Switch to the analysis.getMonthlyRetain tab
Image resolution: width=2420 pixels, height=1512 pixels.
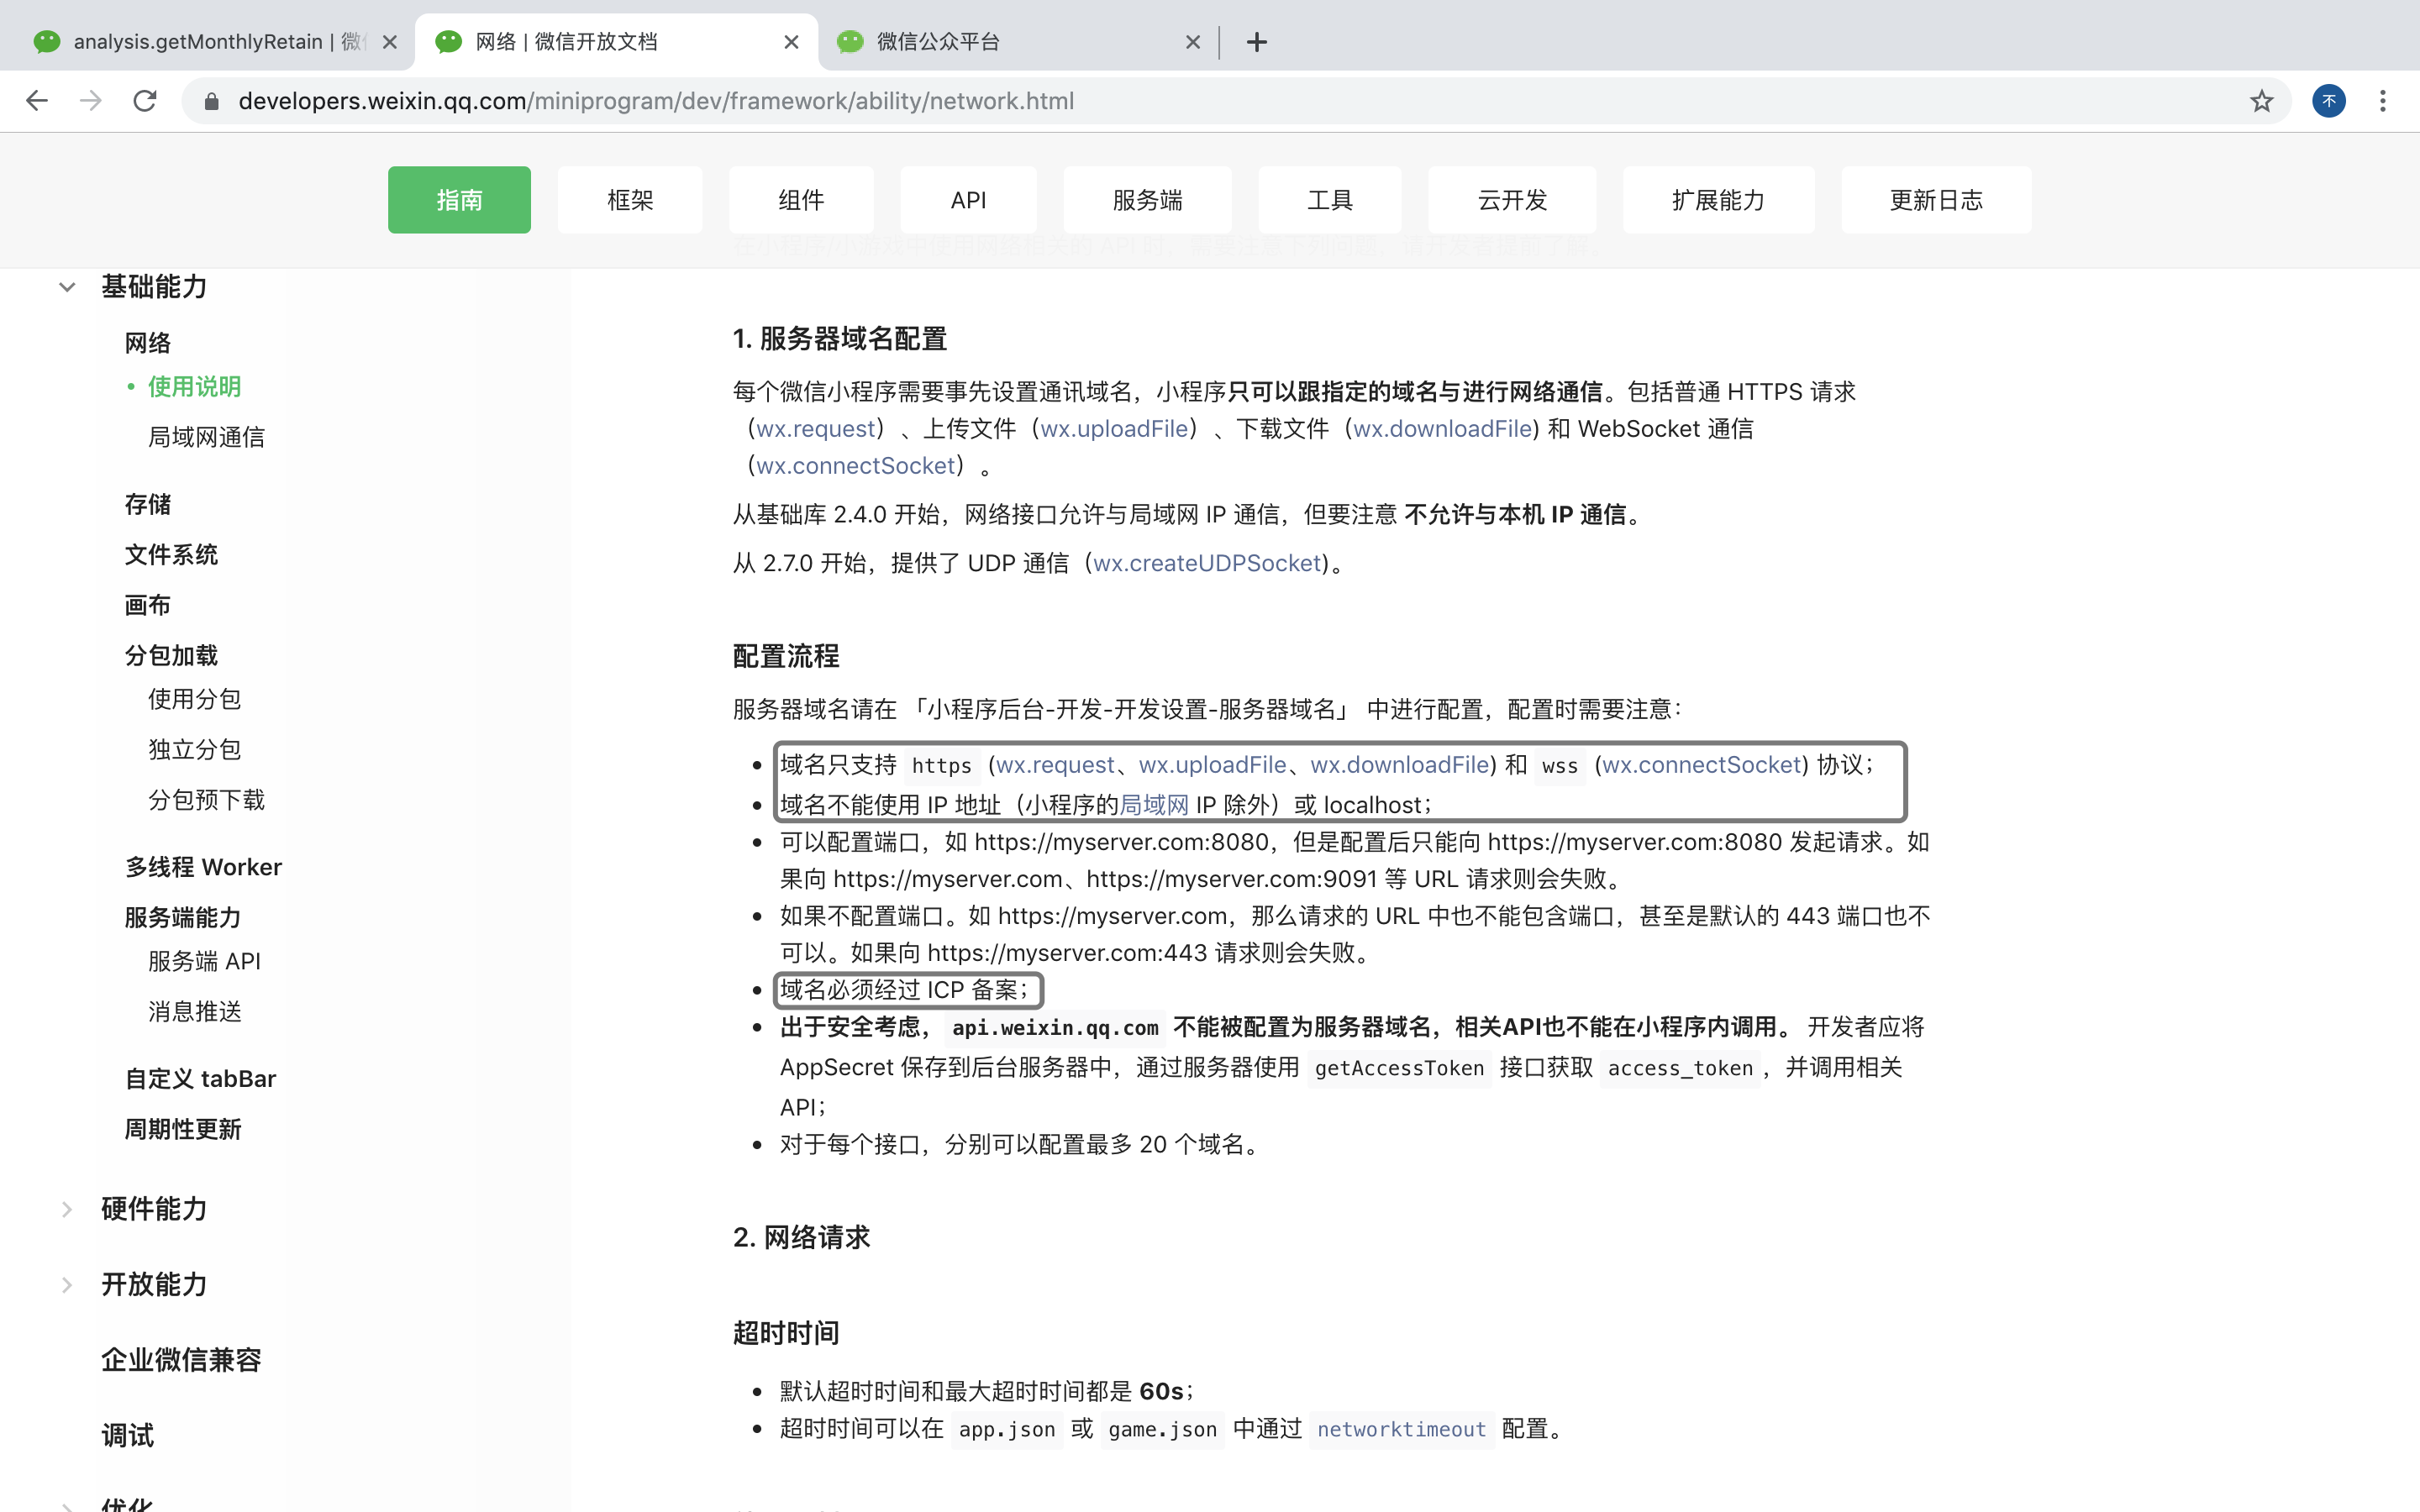[200, 42]
